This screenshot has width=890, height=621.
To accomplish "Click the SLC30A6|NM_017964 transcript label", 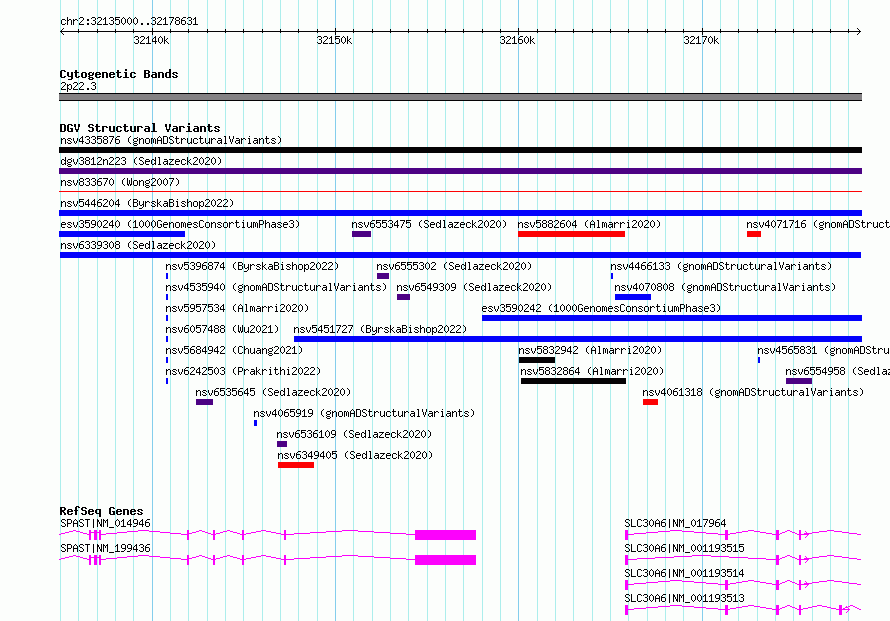I will point(675,523).
